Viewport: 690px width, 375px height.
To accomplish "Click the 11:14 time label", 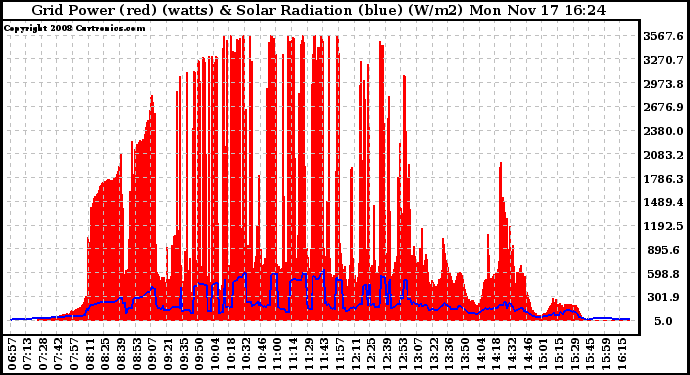I will (293, 353).
